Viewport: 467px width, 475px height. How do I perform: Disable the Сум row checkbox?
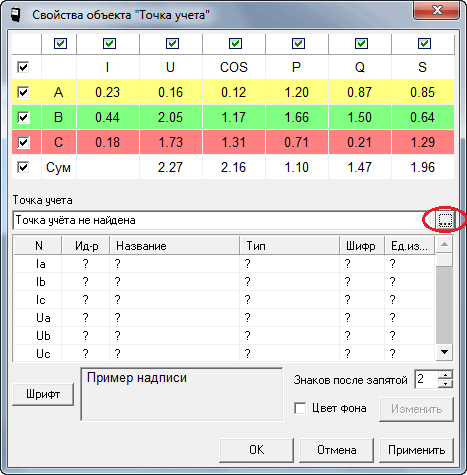click(x=23, y=167)
